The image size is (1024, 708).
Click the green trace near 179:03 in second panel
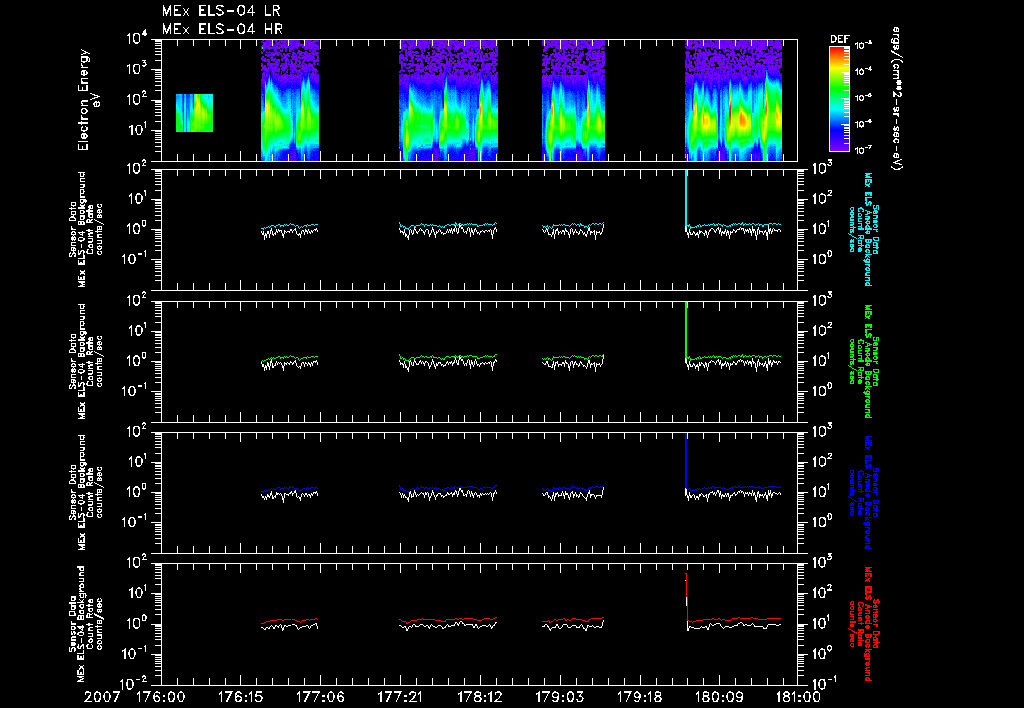click(x=573, y=358)
